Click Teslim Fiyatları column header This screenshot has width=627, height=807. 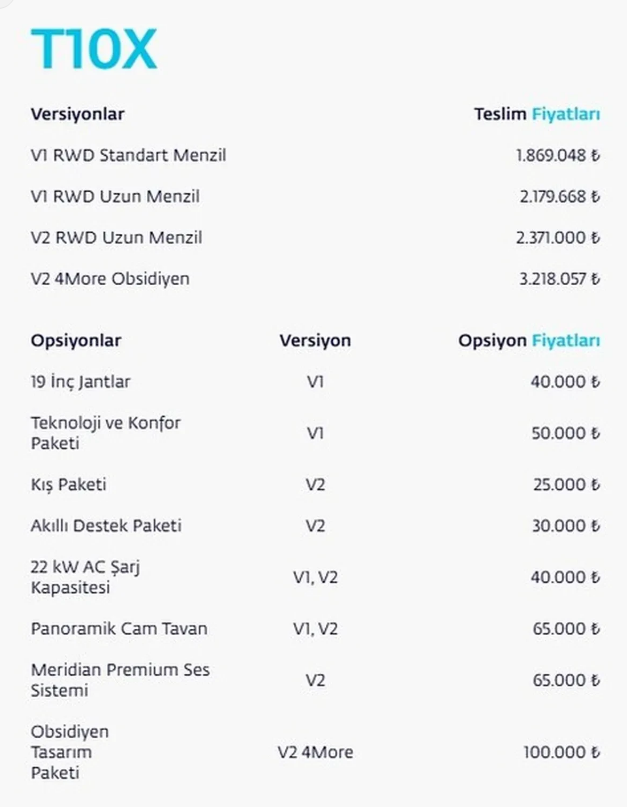537,114
